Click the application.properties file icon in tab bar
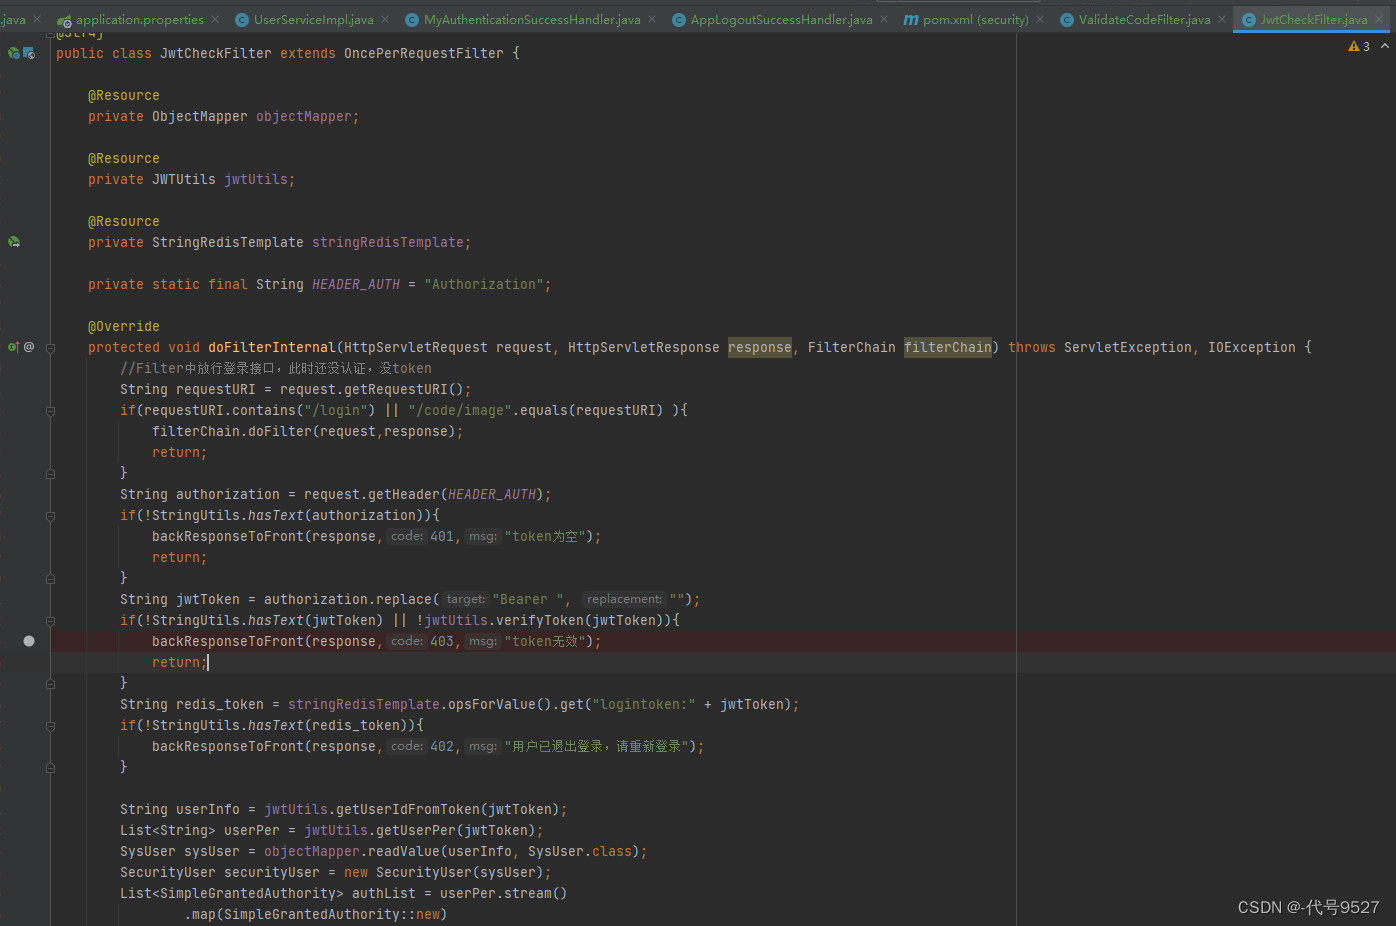 click(64, 20)
